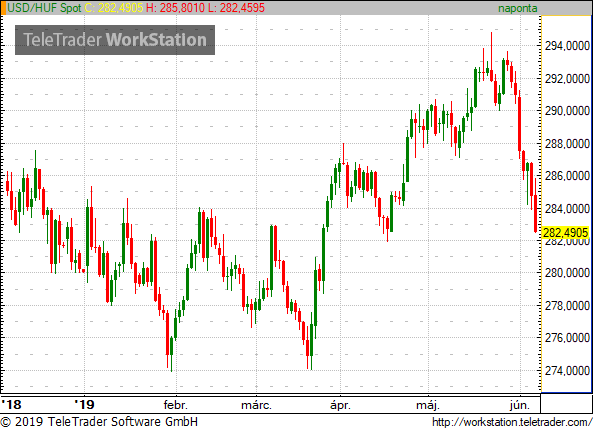Click the orange marker left of title
Viewport: 593px width, 431px height.
click(x=3, y=8)
